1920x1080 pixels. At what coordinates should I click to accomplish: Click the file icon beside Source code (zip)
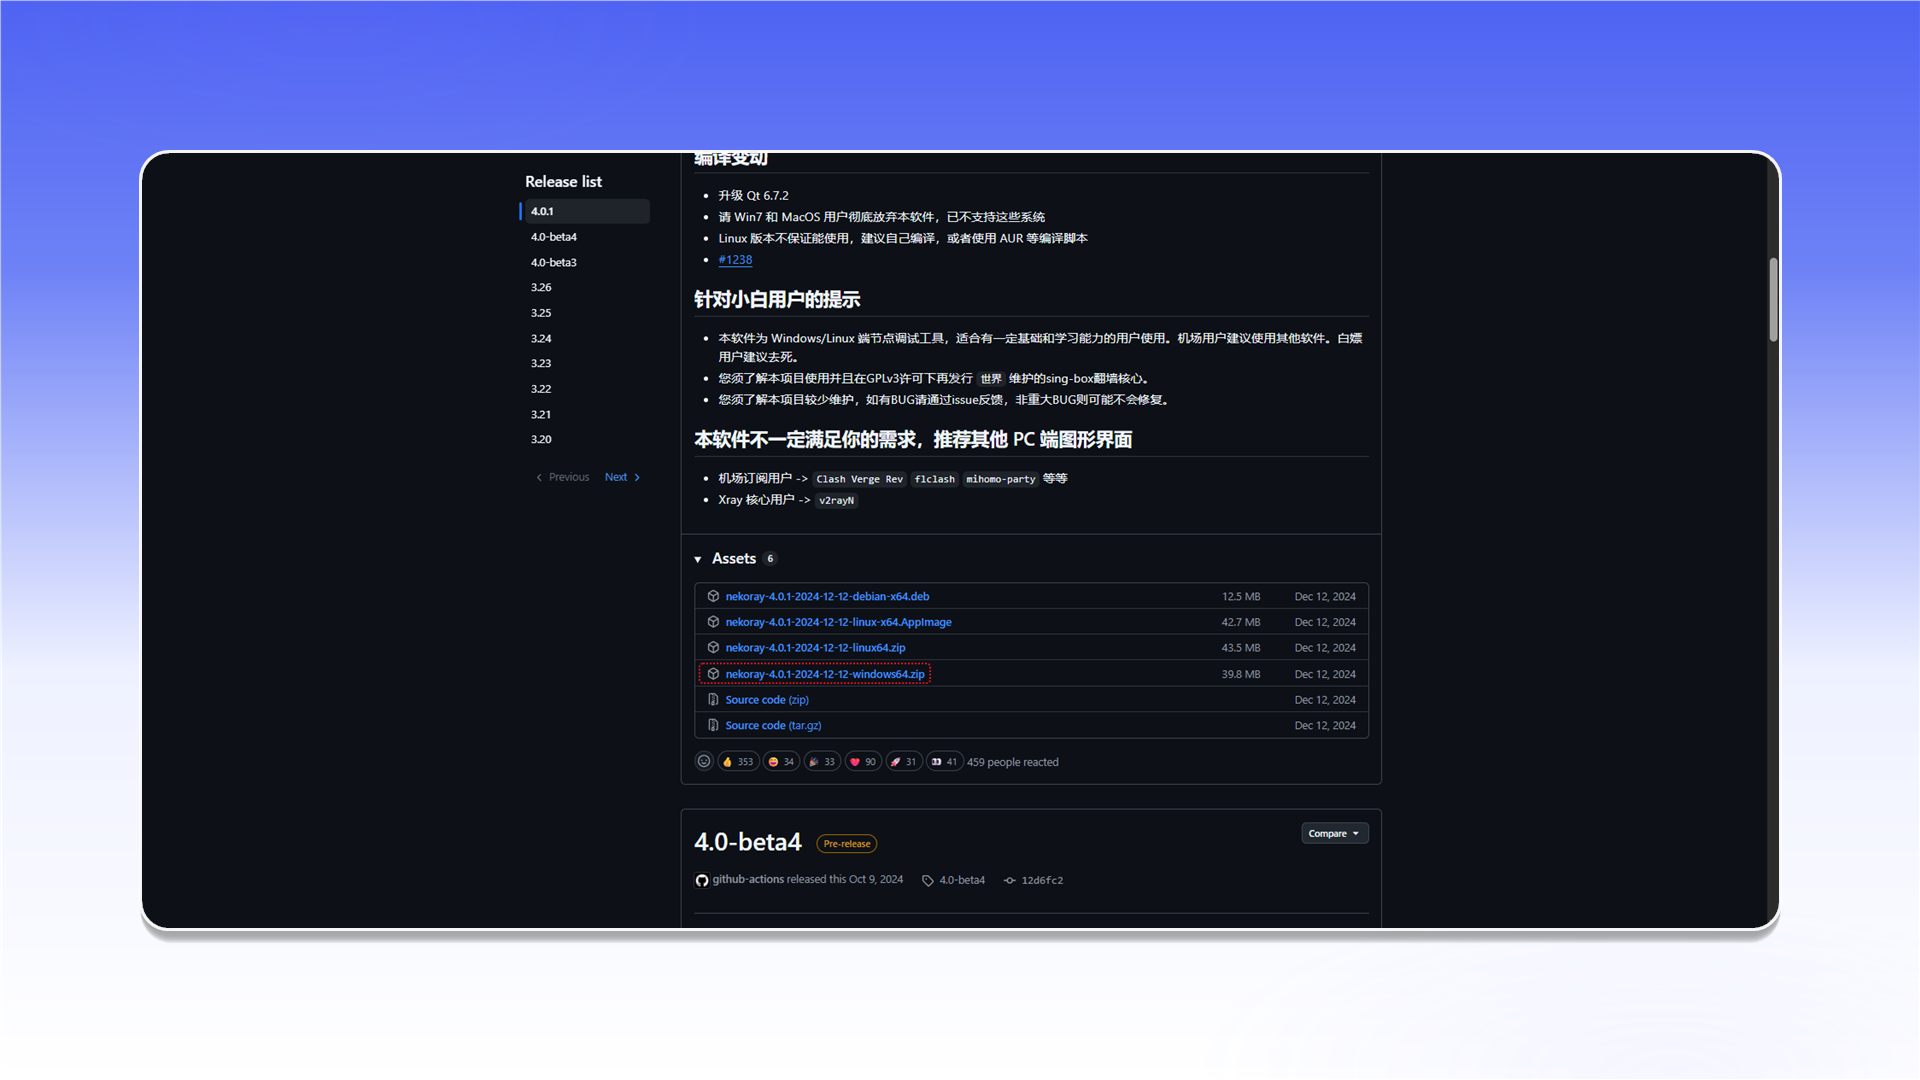click(713, 700)
